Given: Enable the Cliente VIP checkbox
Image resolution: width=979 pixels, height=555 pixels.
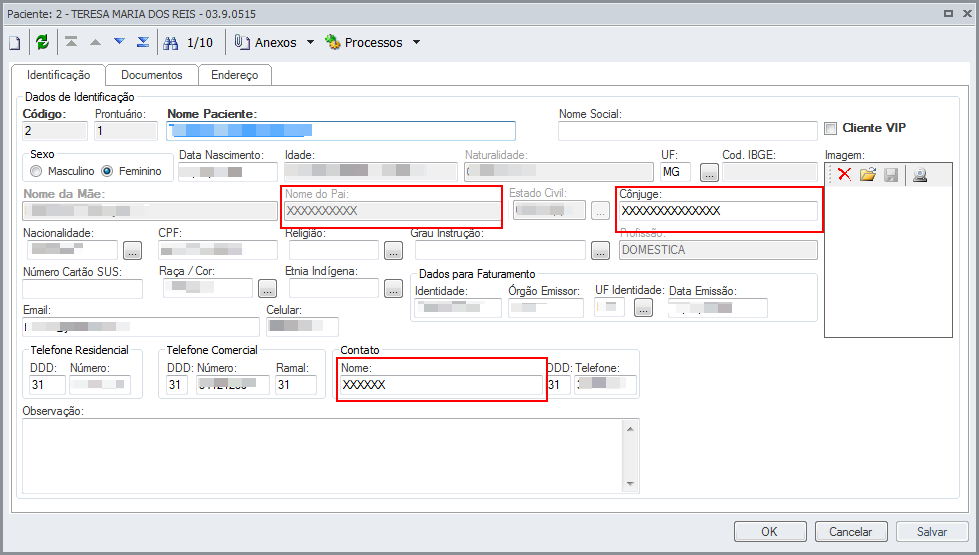Looking at the screenshot, I should (x=830, y=128).
